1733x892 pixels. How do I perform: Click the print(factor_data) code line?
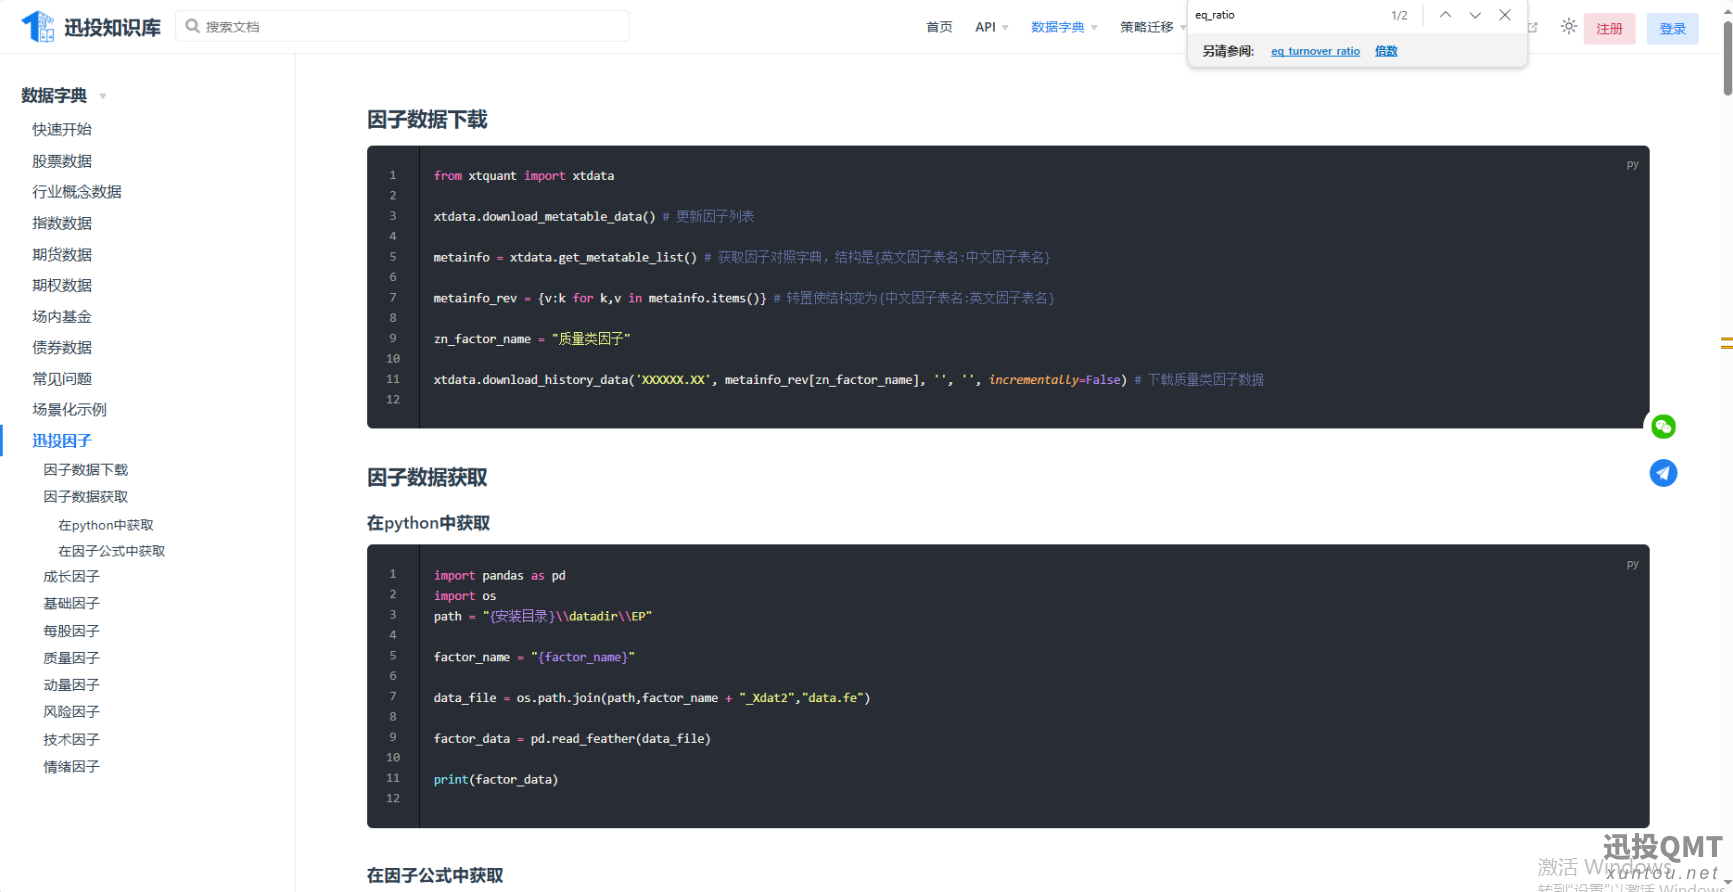click(x=496, y=780)
